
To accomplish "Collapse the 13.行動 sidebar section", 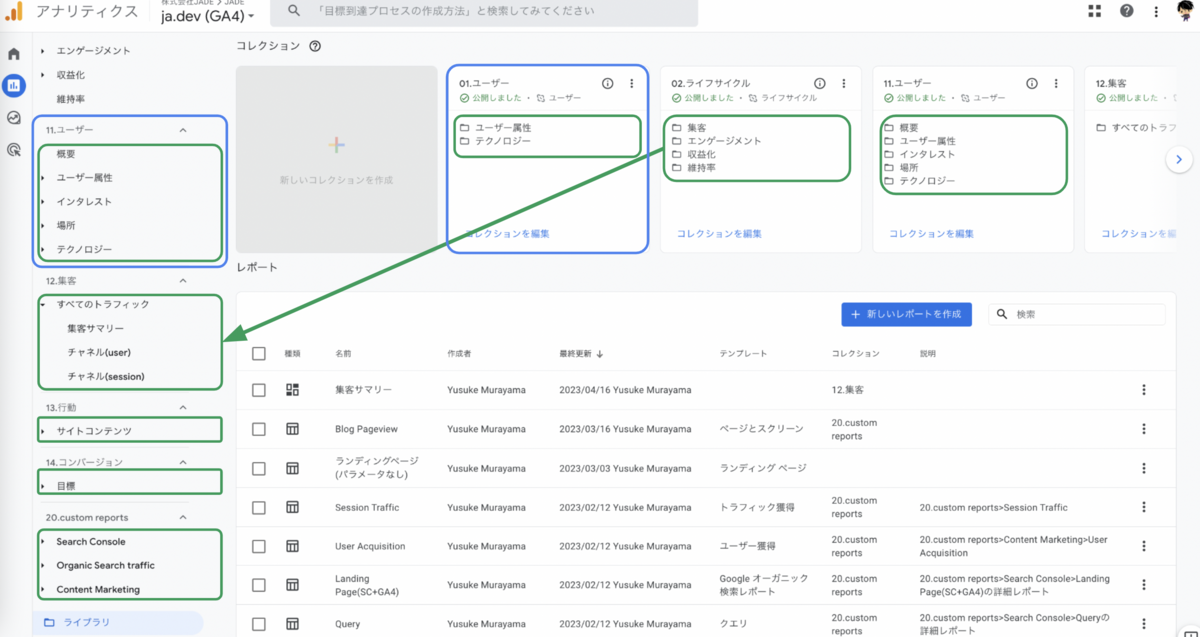I will pos(183,408).
